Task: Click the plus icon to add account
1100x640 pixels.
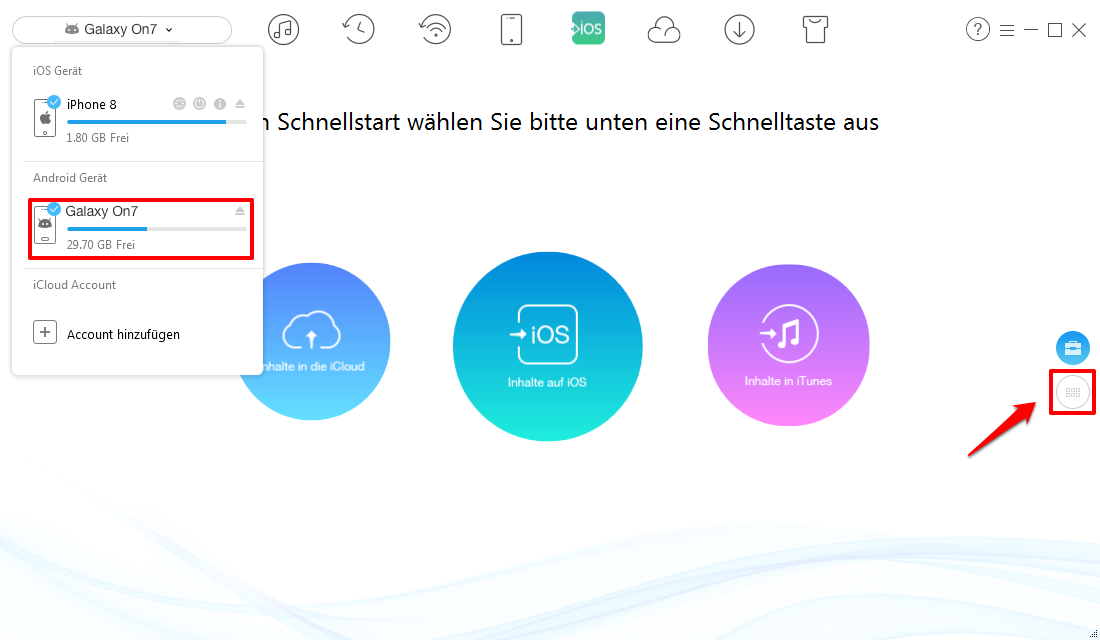Action: pos(45,333)
